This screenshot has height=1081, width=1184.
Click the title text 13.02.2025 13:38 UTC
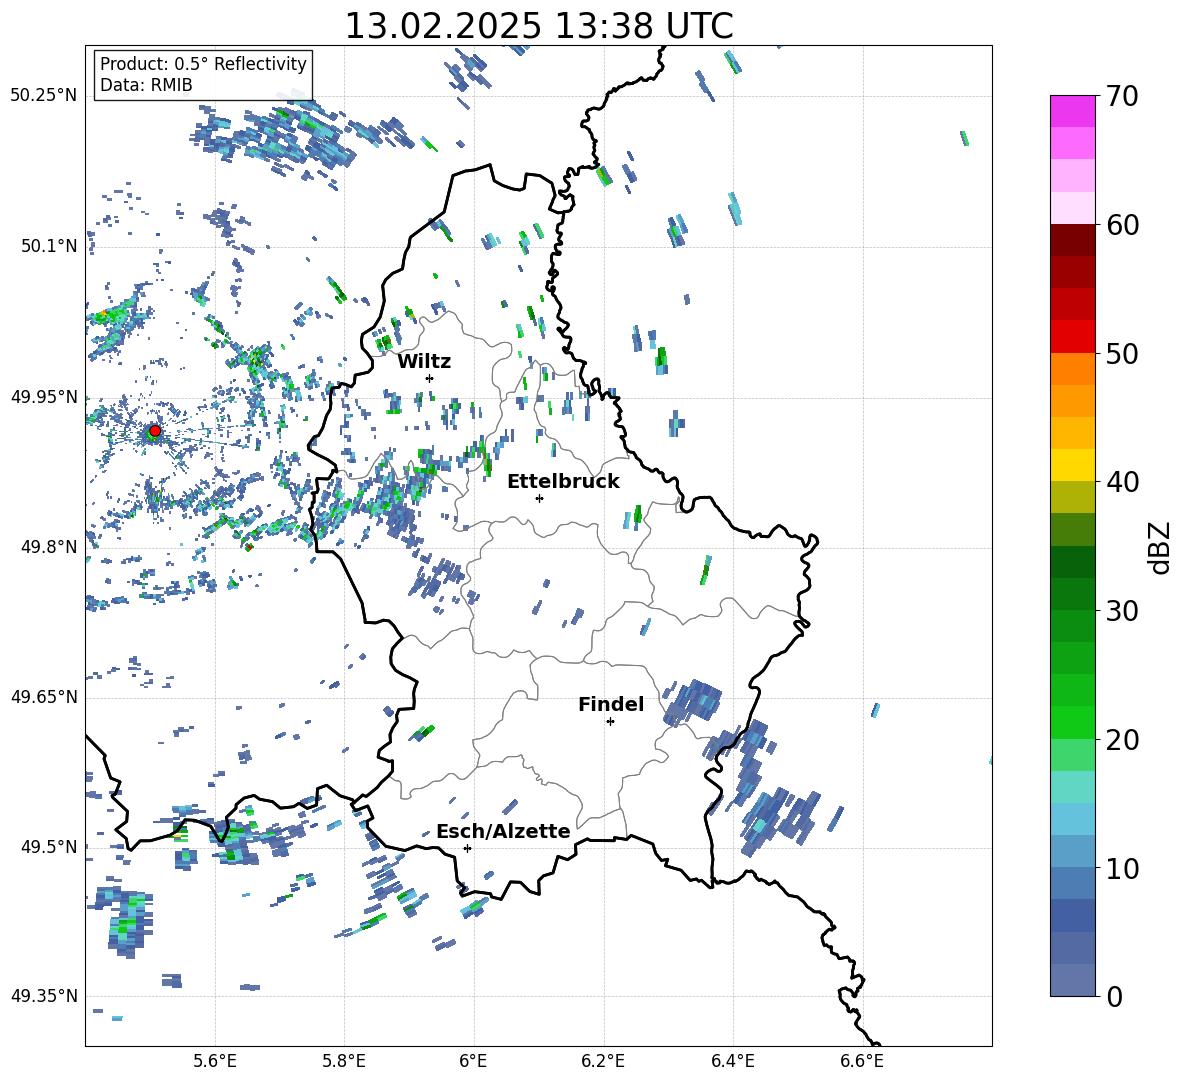(x=538, y=26)
